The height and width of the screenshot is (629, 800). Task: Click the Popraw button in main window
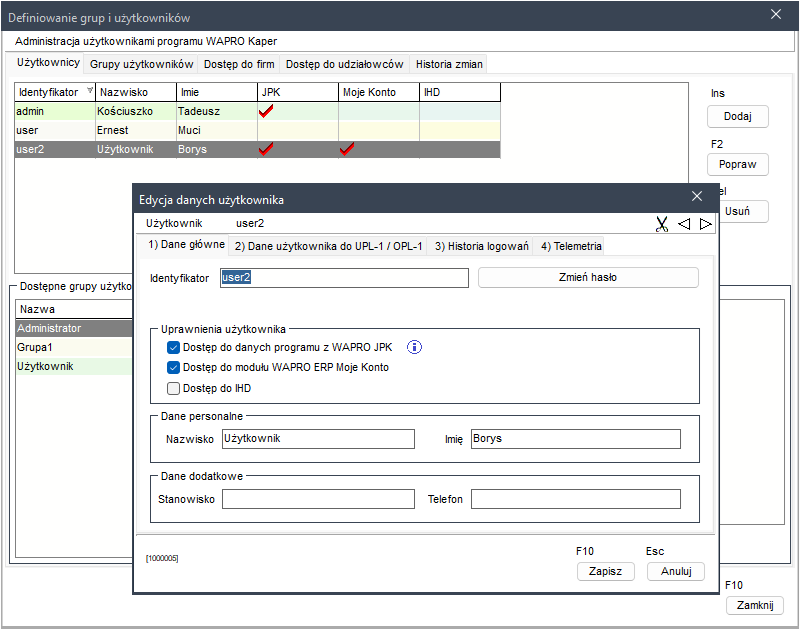click(738, 164)
